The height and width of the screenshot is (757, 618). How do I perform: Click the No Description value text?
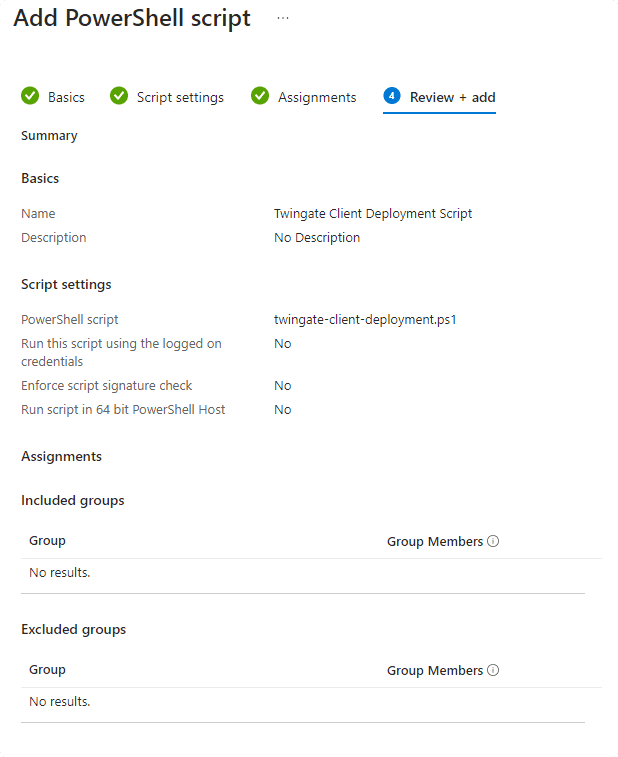click(x=316, y=238)
